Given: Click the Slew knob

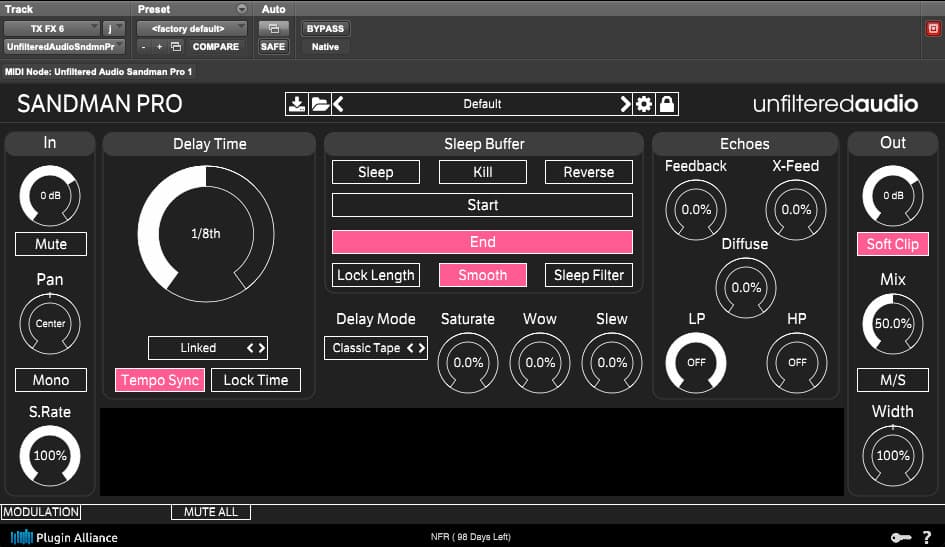Looking at the screenshot, I should pyautogui.click(x=612, y=363).
